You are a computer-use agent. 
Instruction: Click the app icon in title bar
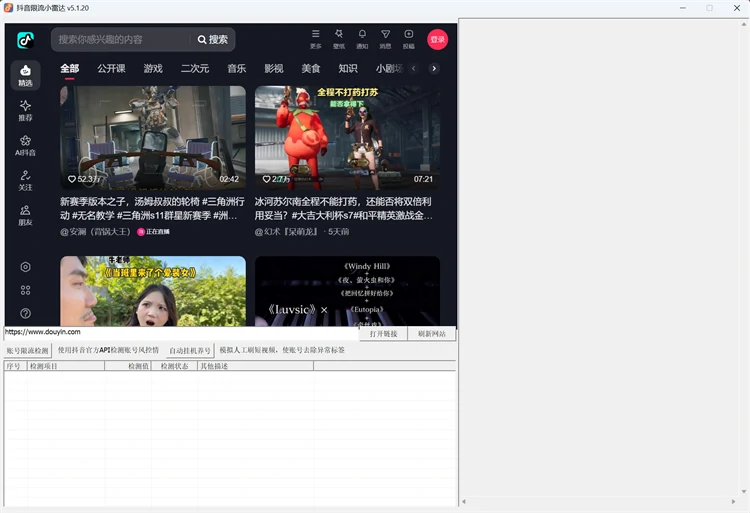(9, 8)
